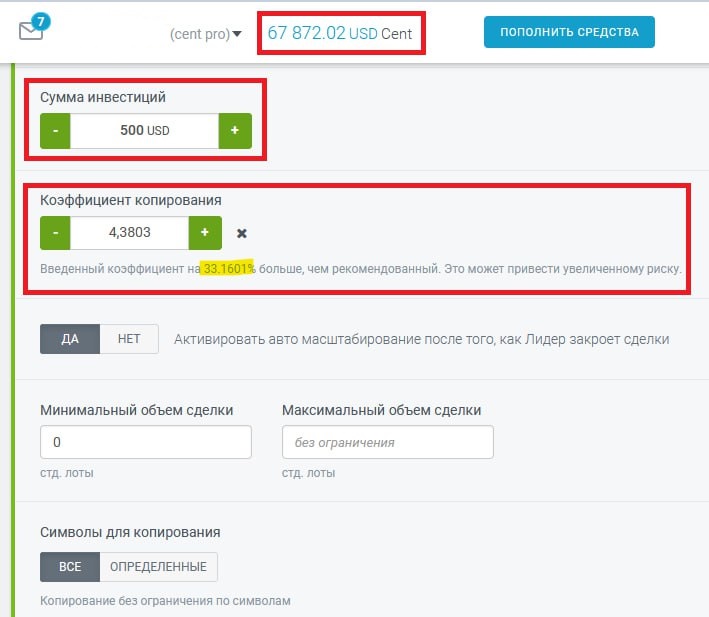Decrease copy coefficient with minus button
This screenshot has width=709, height=617.
[x=55, y=233]
